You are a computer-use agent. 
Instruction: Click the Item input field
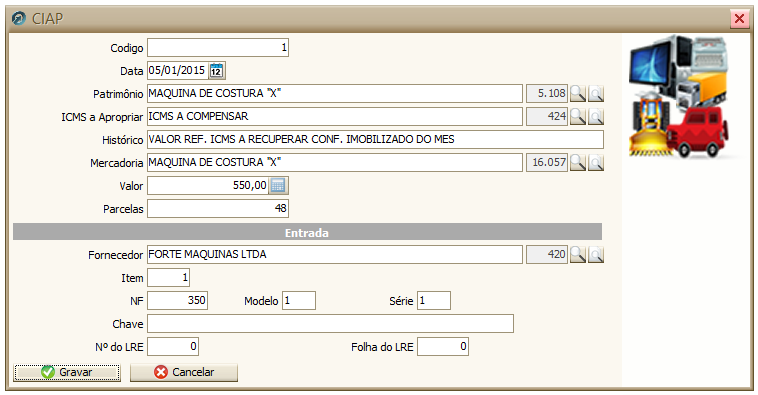[168, 278]
